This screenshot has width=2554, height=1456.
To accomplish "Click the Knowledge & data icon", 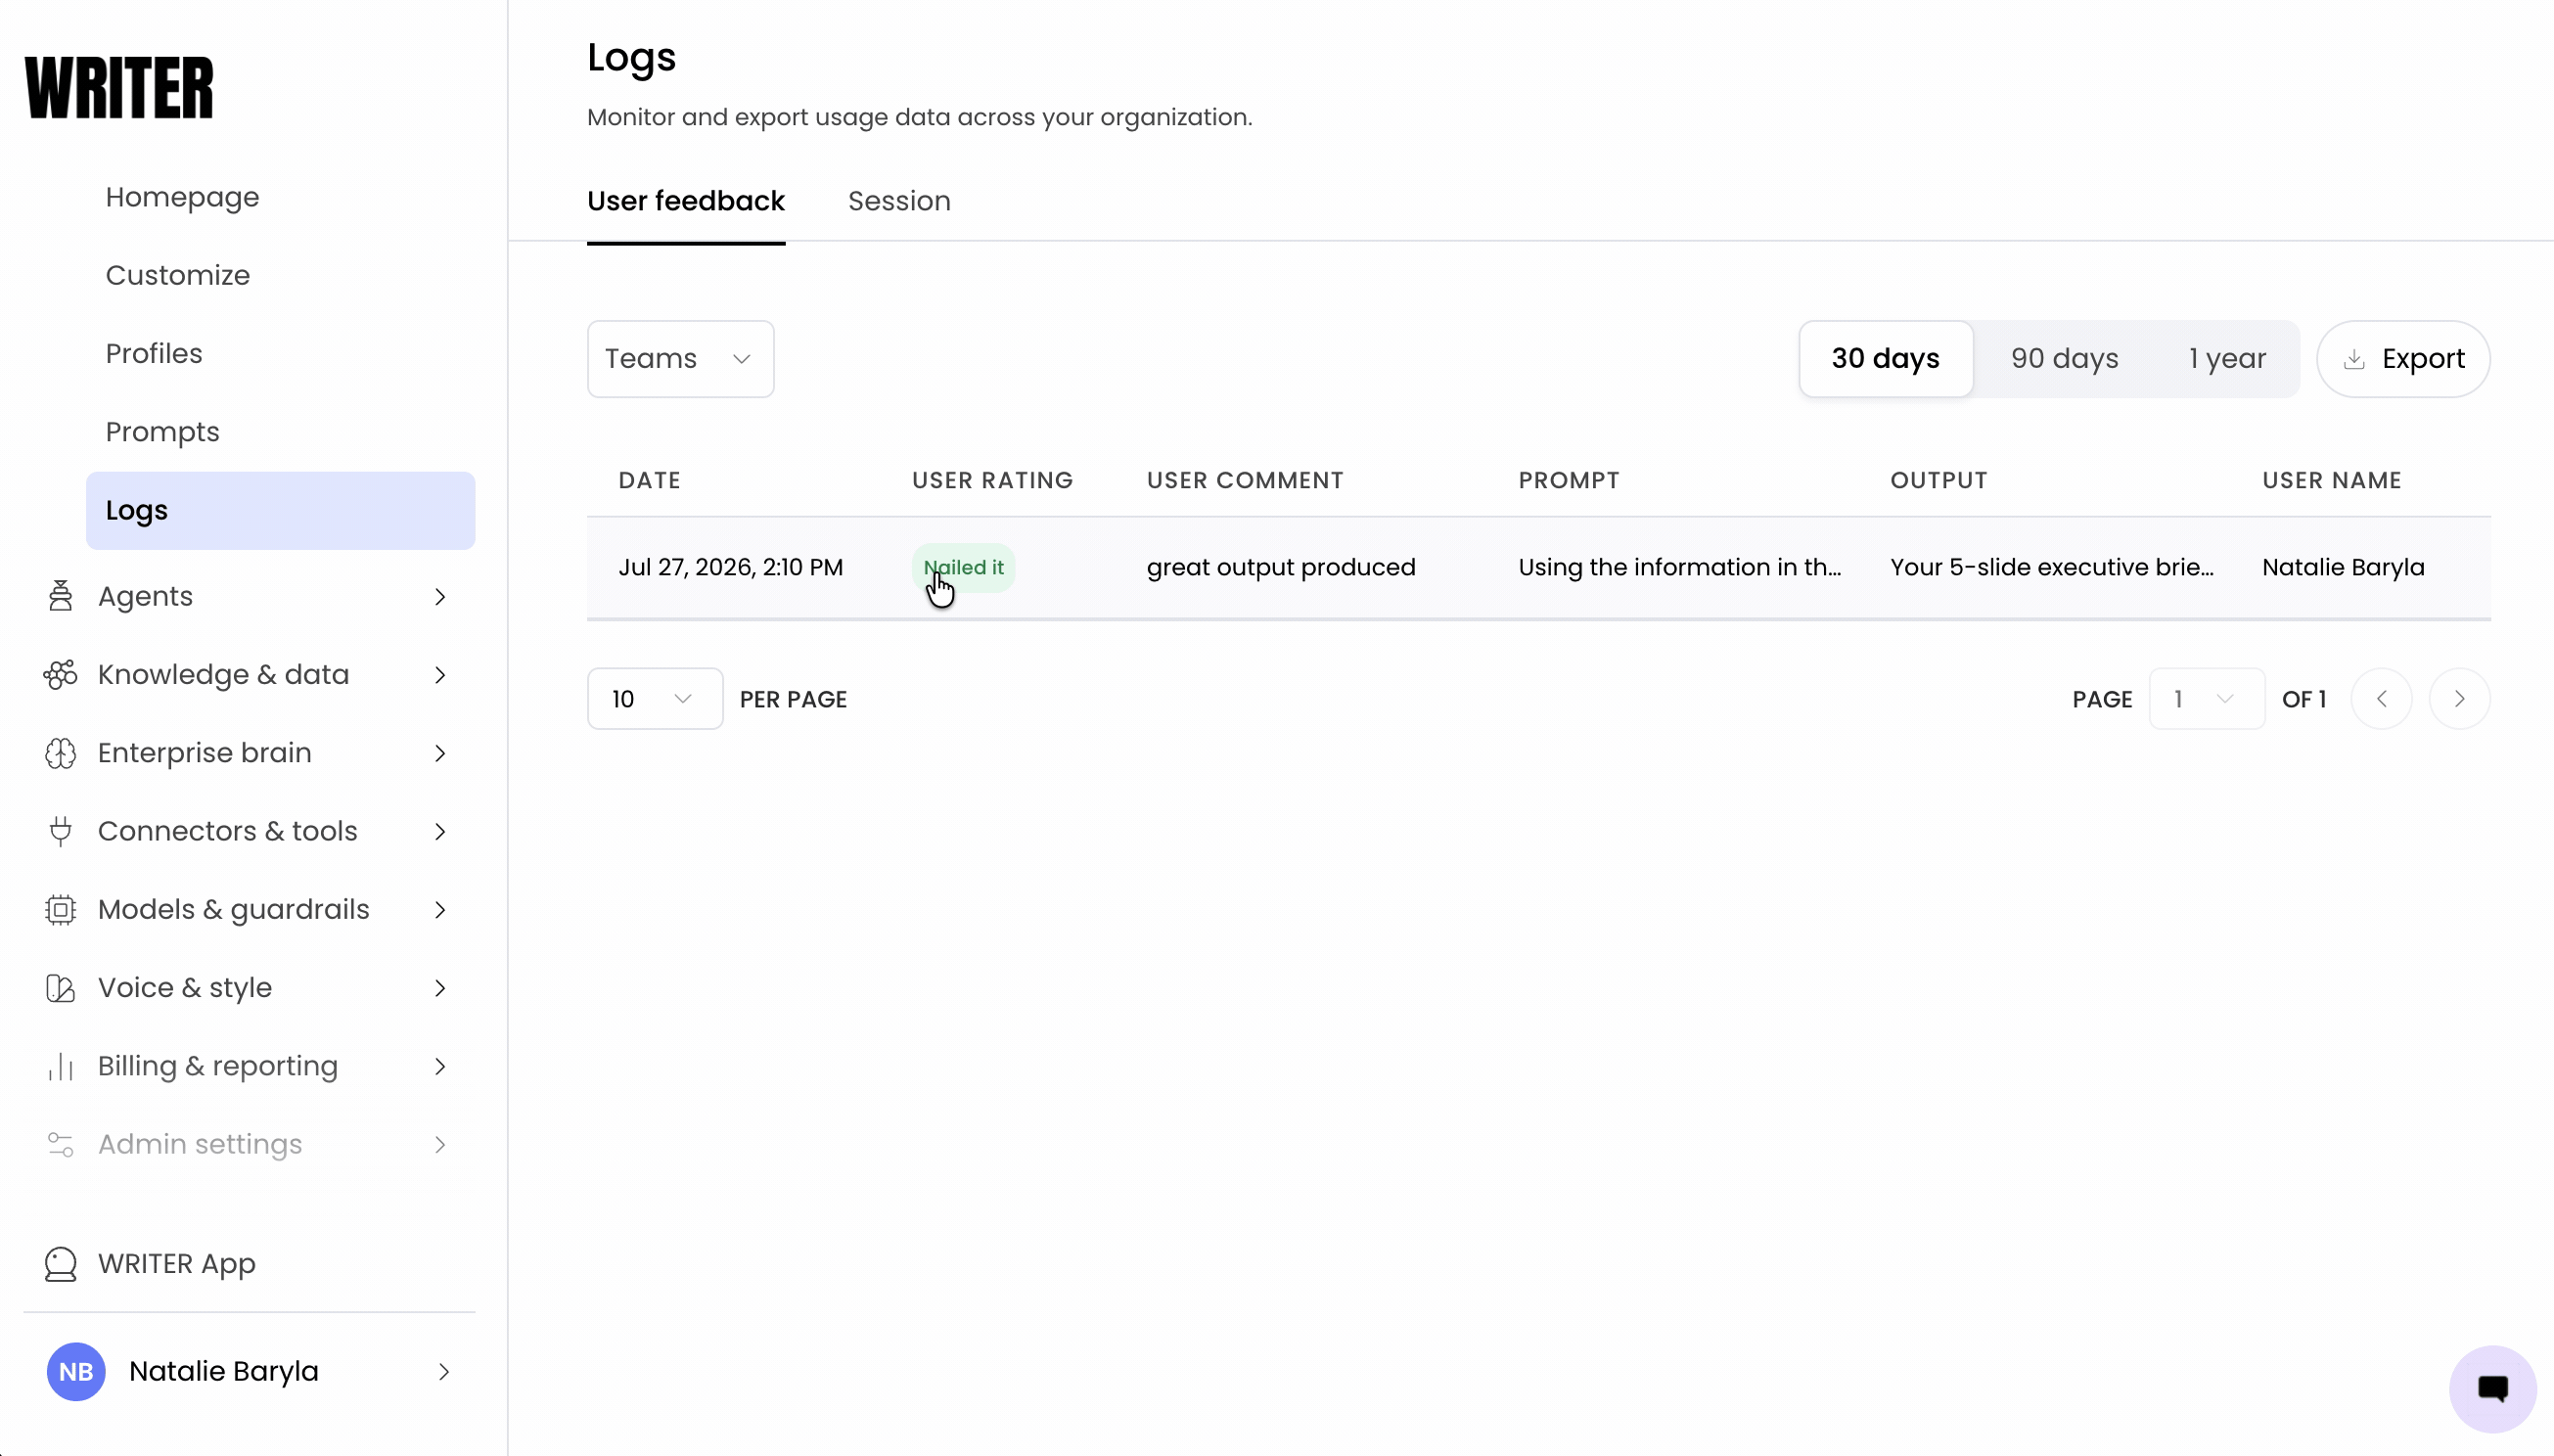I will tap(60, 675).
